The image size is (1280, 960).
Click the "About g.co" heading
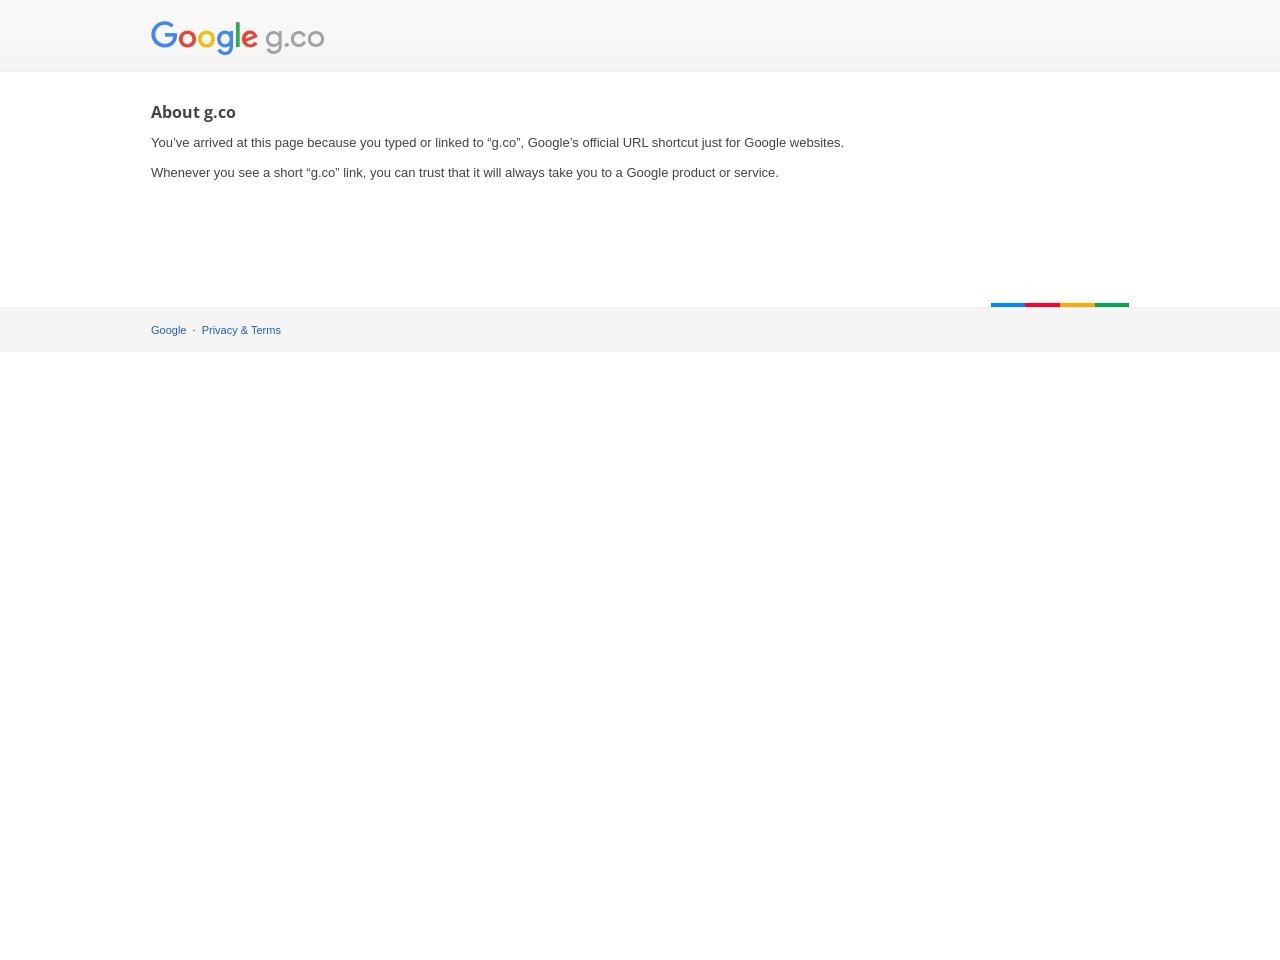(x=193, y=112)
